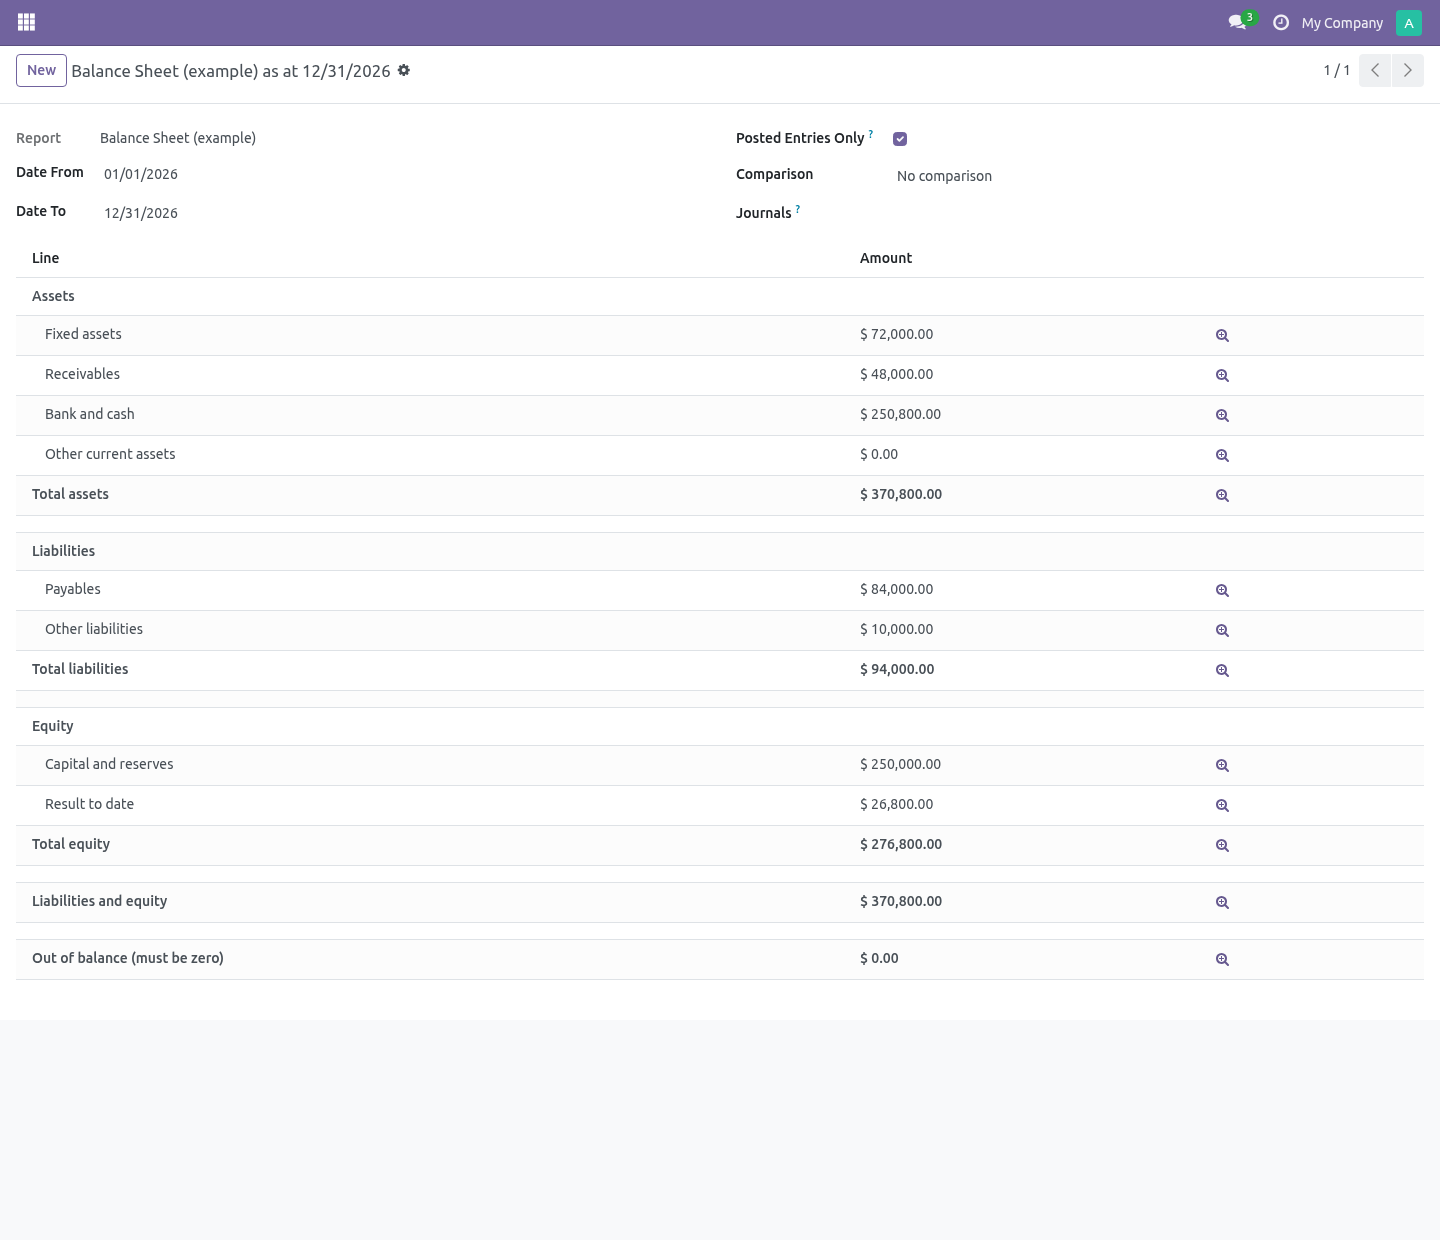The width and height of the screenshot is (1440, 1240).
Task: Inspect Out of balance line details
Action: click(1222, 960)
